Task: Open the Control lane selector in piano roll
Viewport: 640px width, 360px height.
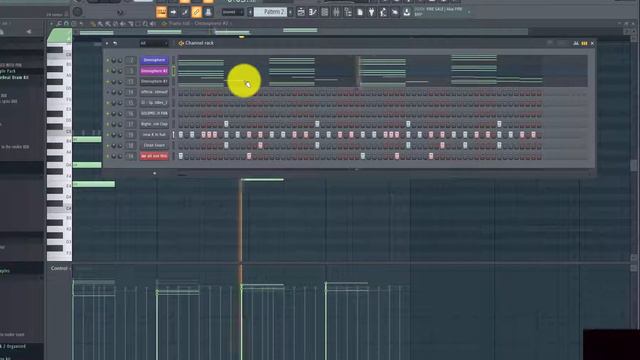Action: point(60,269)
